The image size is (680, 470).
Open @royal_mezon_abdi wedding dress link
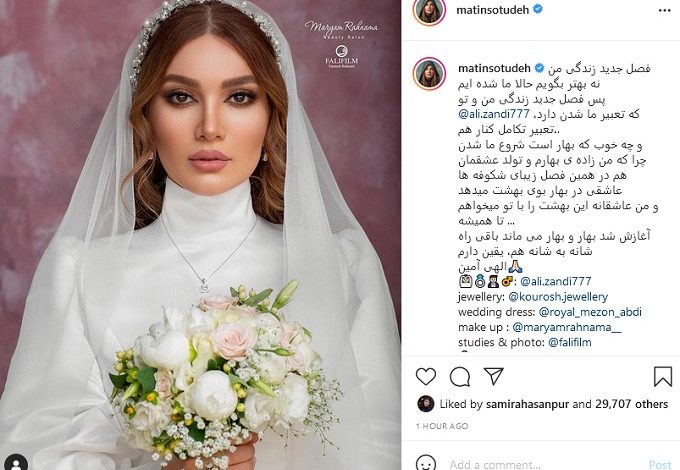[590, 312]
